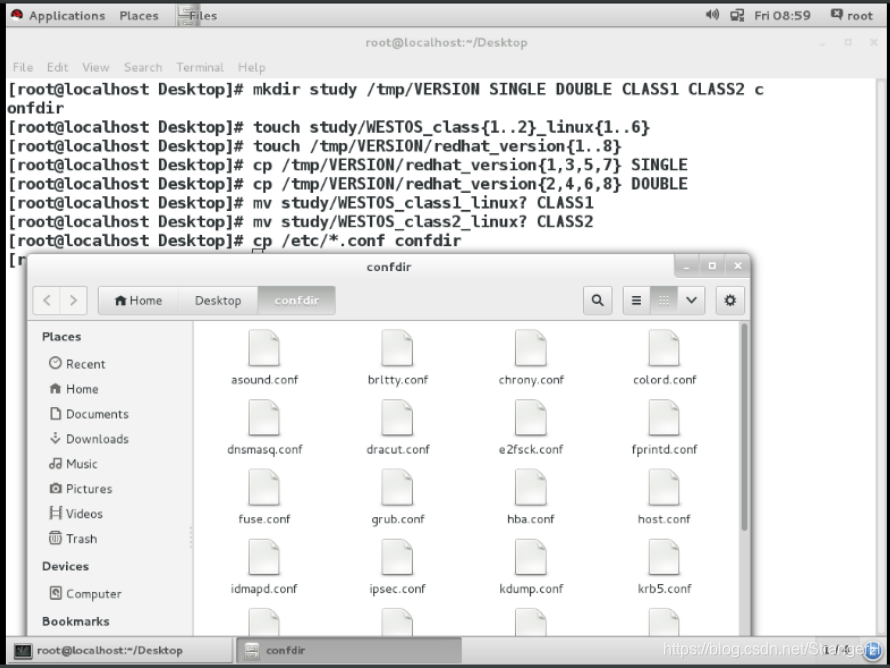Open the terminal Terminal menu
The height and width of the screenshot is (668, 890).
(200, 68)
